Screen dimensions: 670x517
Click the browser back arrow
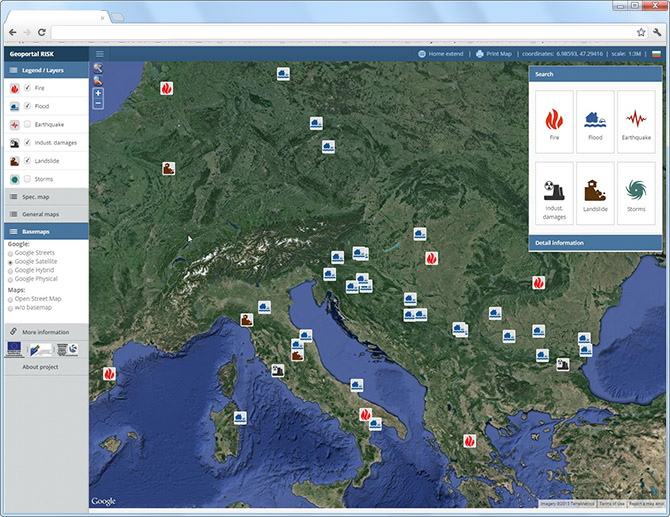(x=13, y=32)
